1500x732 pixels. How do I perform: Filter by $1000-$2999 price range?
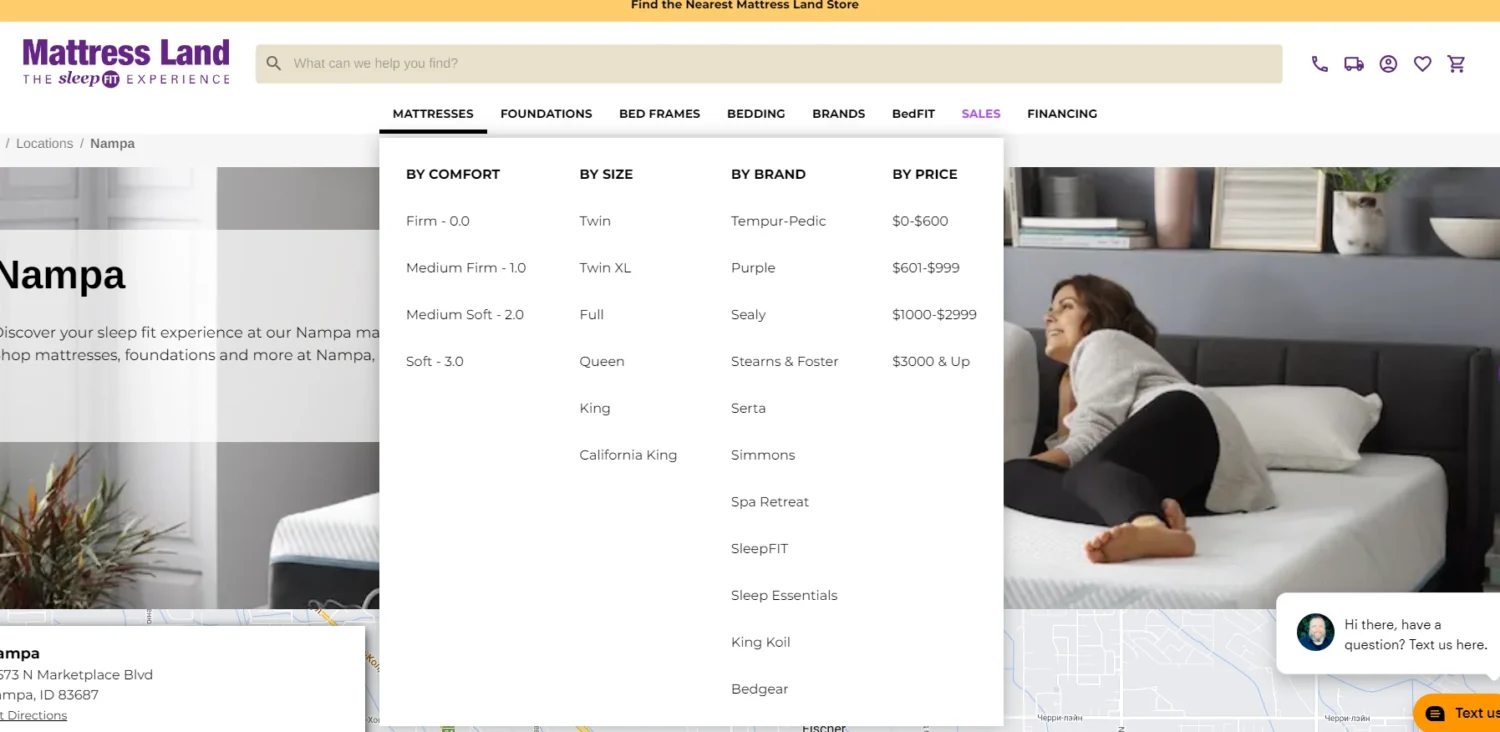935,315
